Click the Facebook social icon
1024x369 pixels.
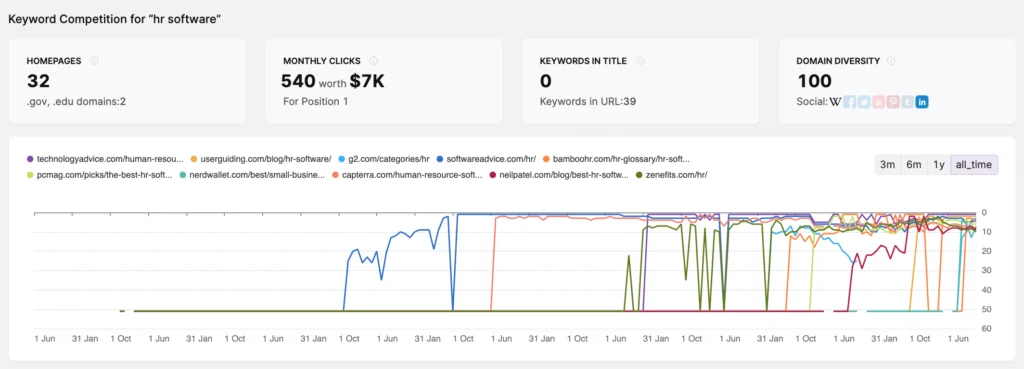point(850,102)
